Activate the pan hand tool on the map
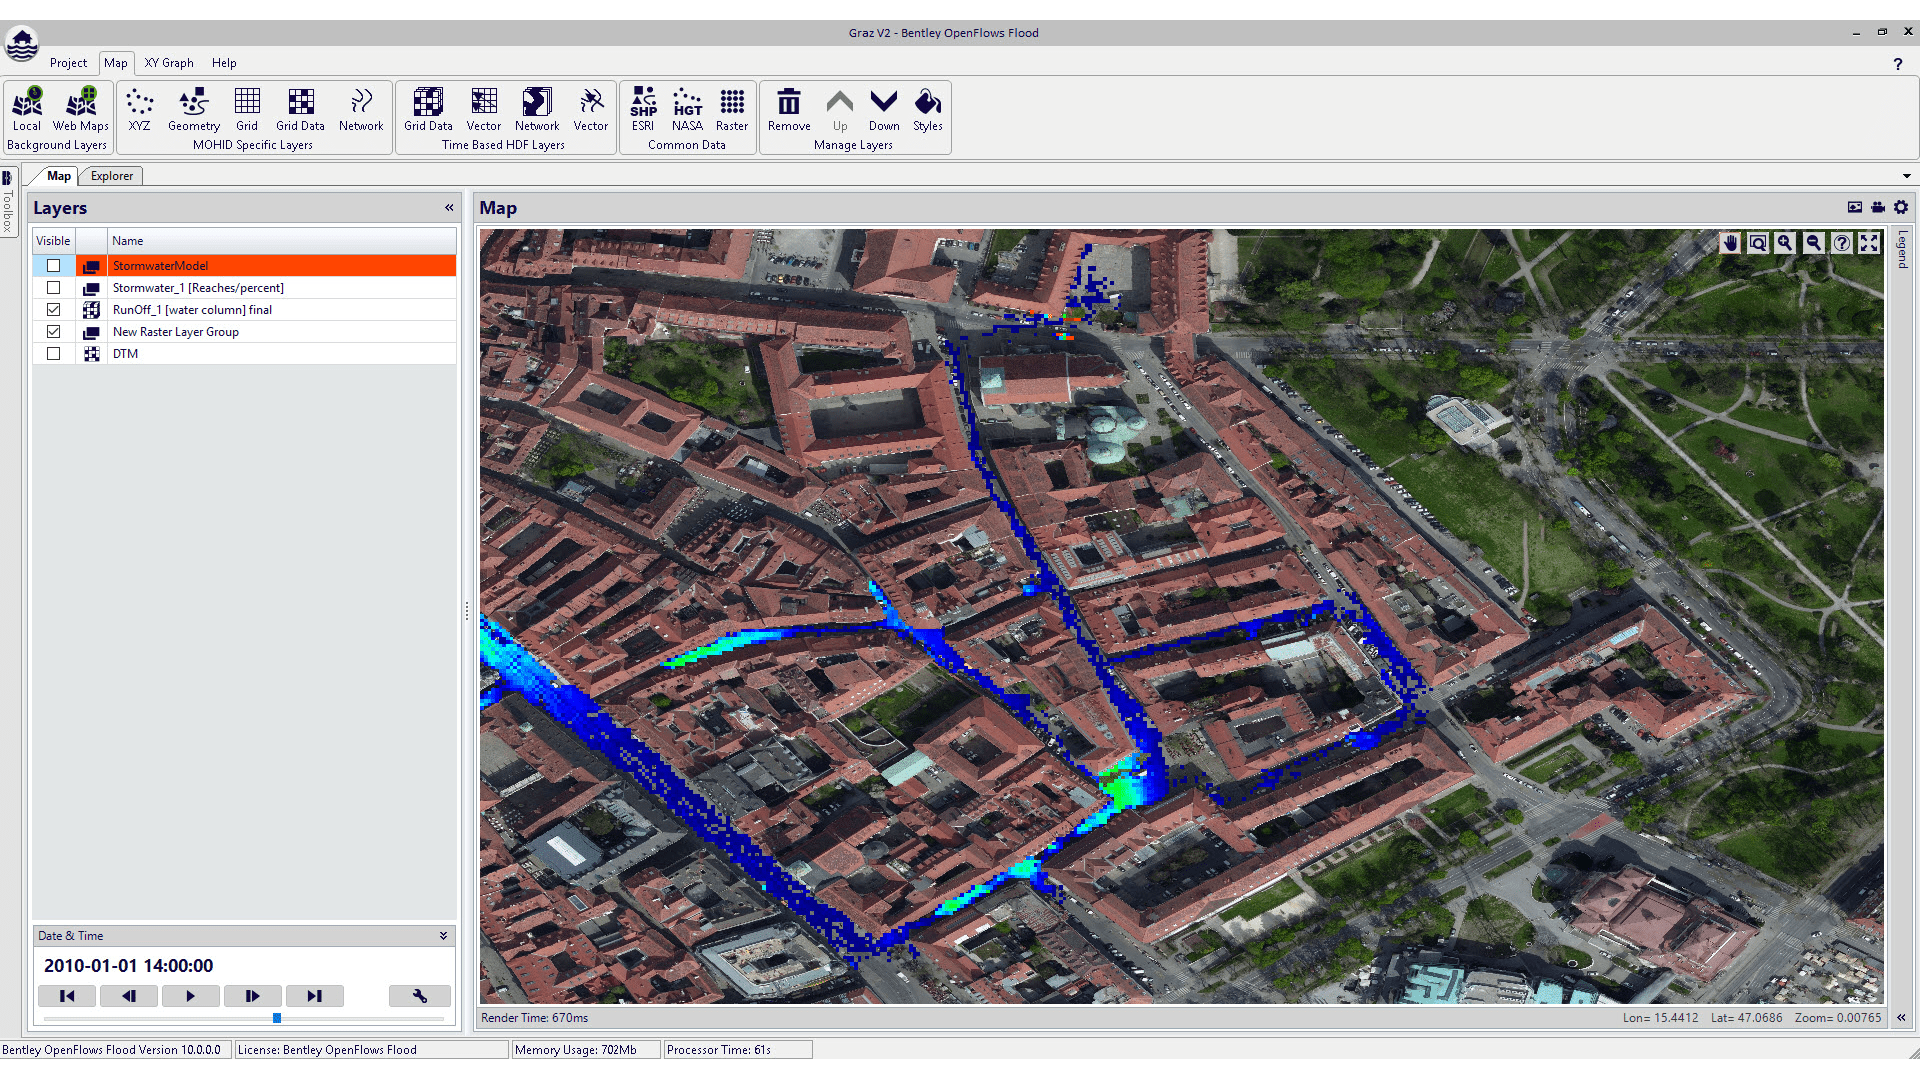This screenshot has width=1920, height=1080. pyautogui.click(x=1730, y=243)
